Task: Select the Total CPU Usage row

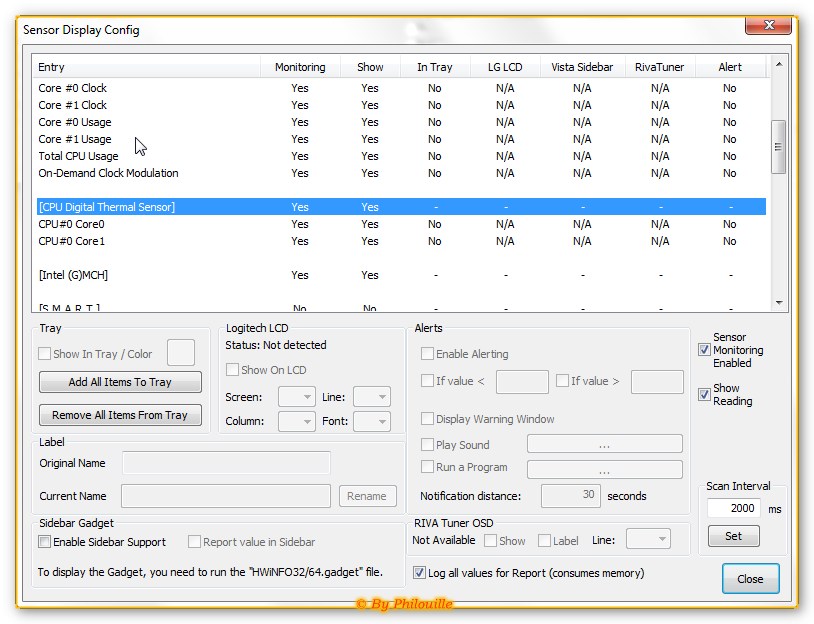Action: tap(78, 156)
